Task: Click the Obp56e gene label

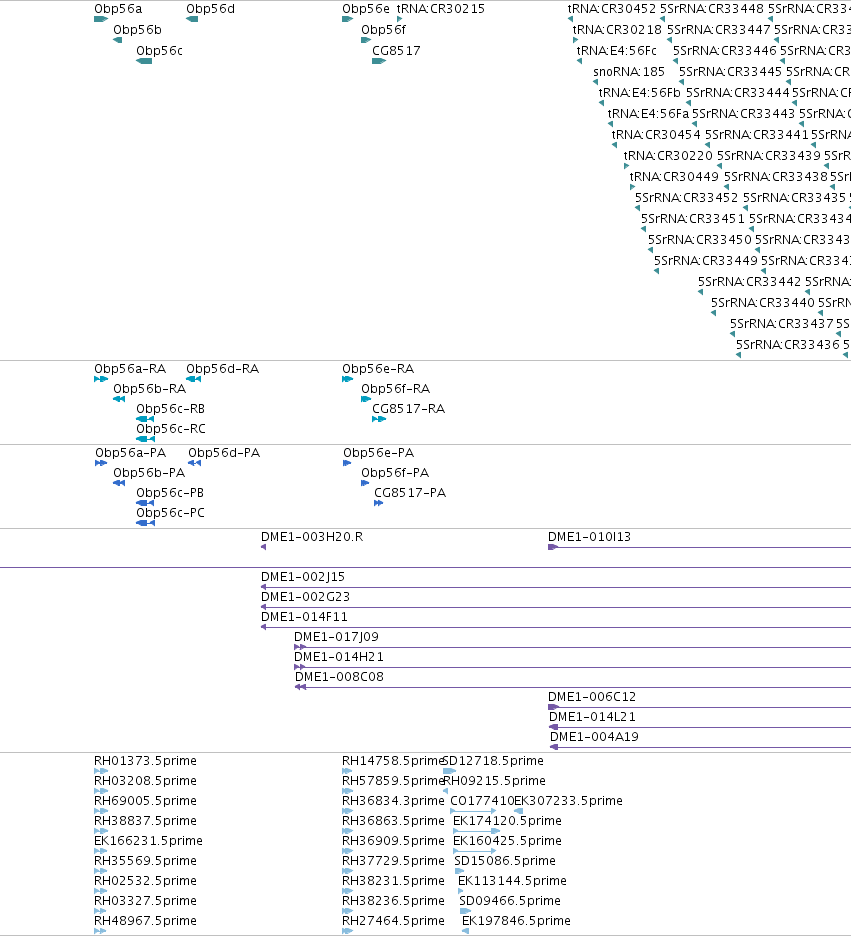Action: click(x=366, y=9)
